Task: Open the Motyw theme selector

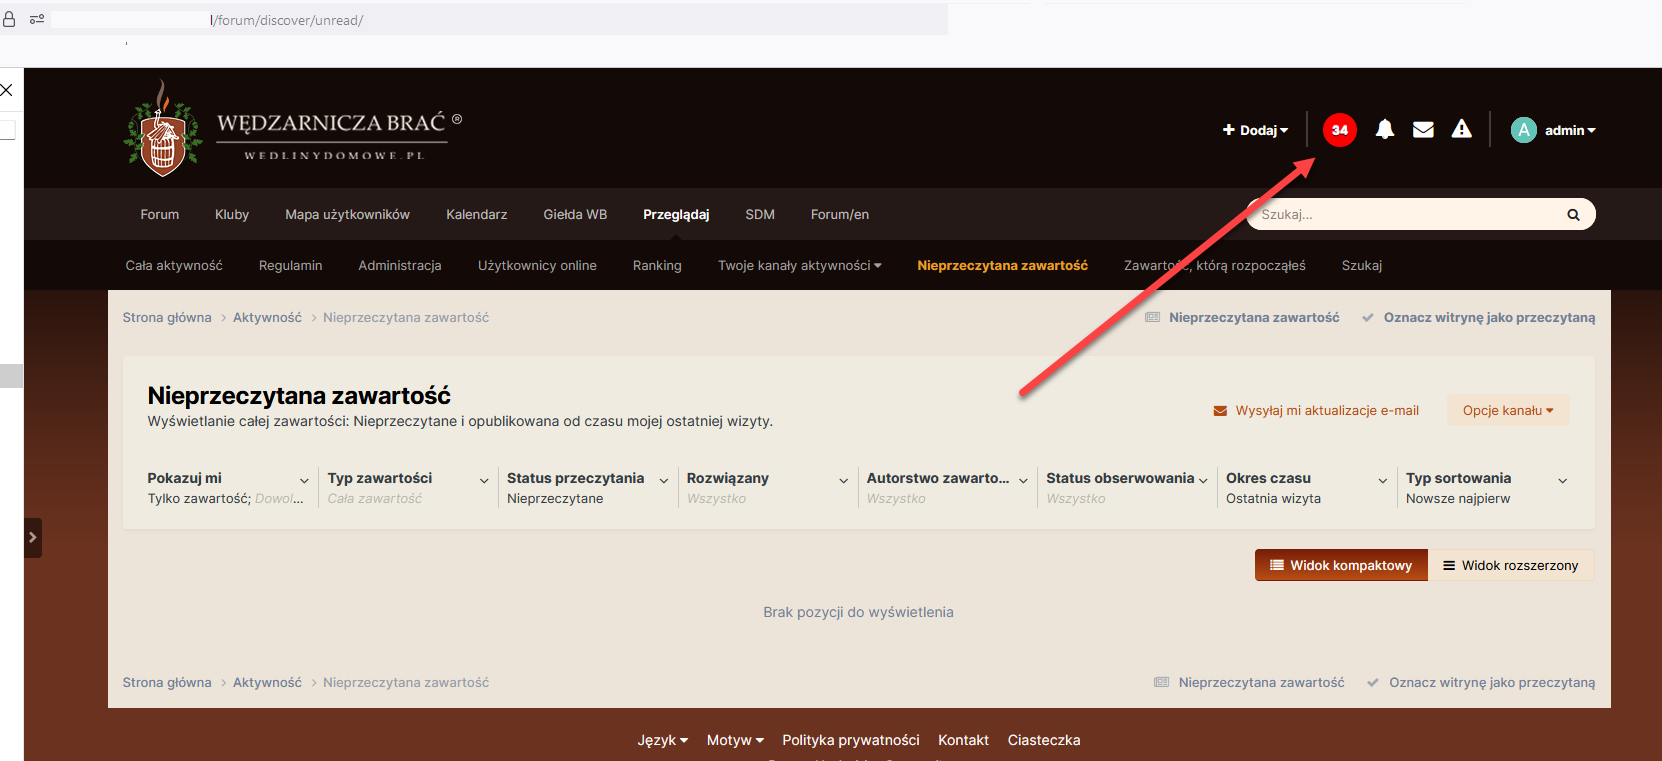Action: click(x=735, y=740)
